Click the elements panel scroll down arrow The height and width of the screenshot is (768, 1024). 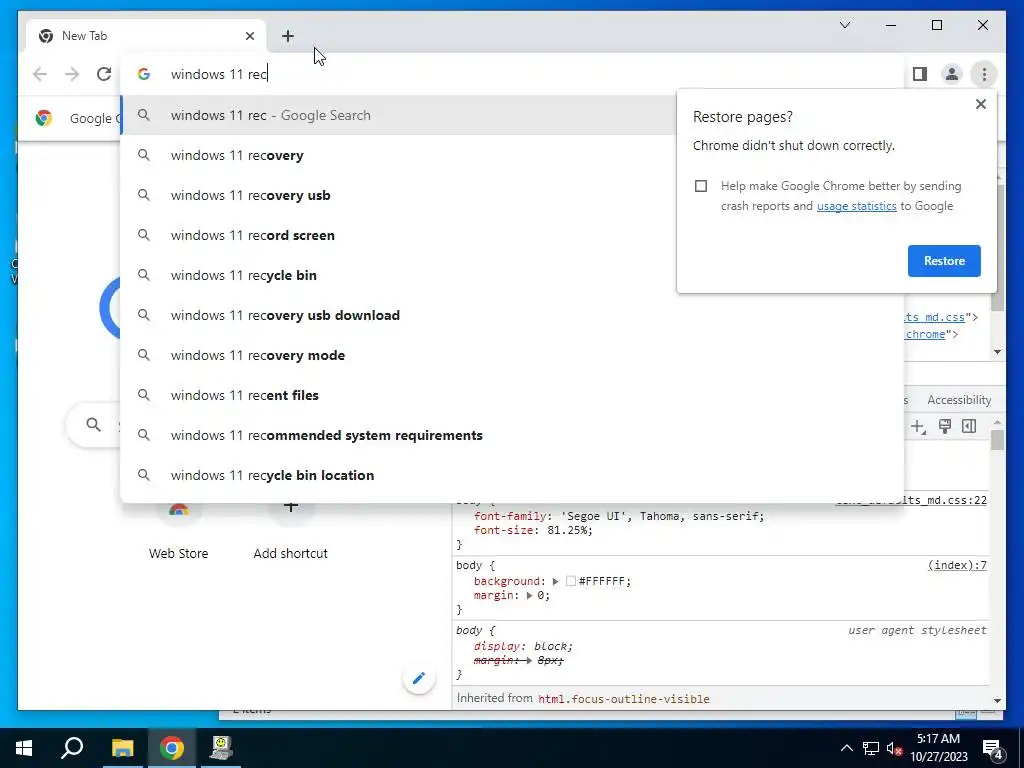[x=997, y=351]
